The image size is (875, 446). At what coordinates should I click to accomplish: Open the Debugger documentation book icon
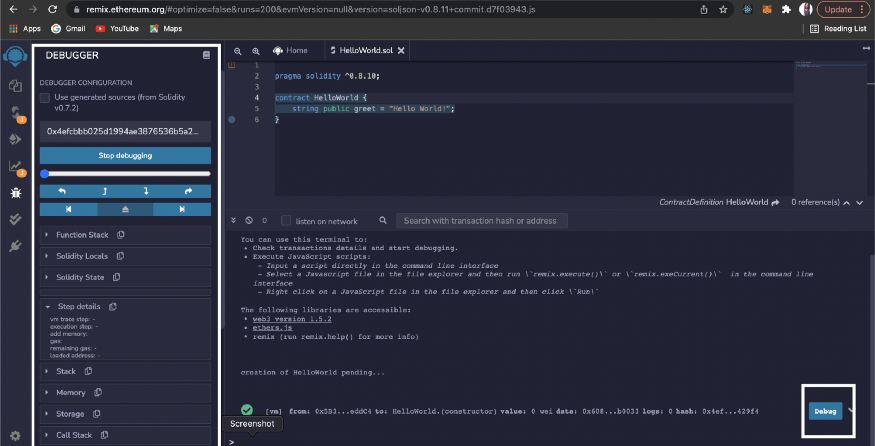tap(206, 55)
